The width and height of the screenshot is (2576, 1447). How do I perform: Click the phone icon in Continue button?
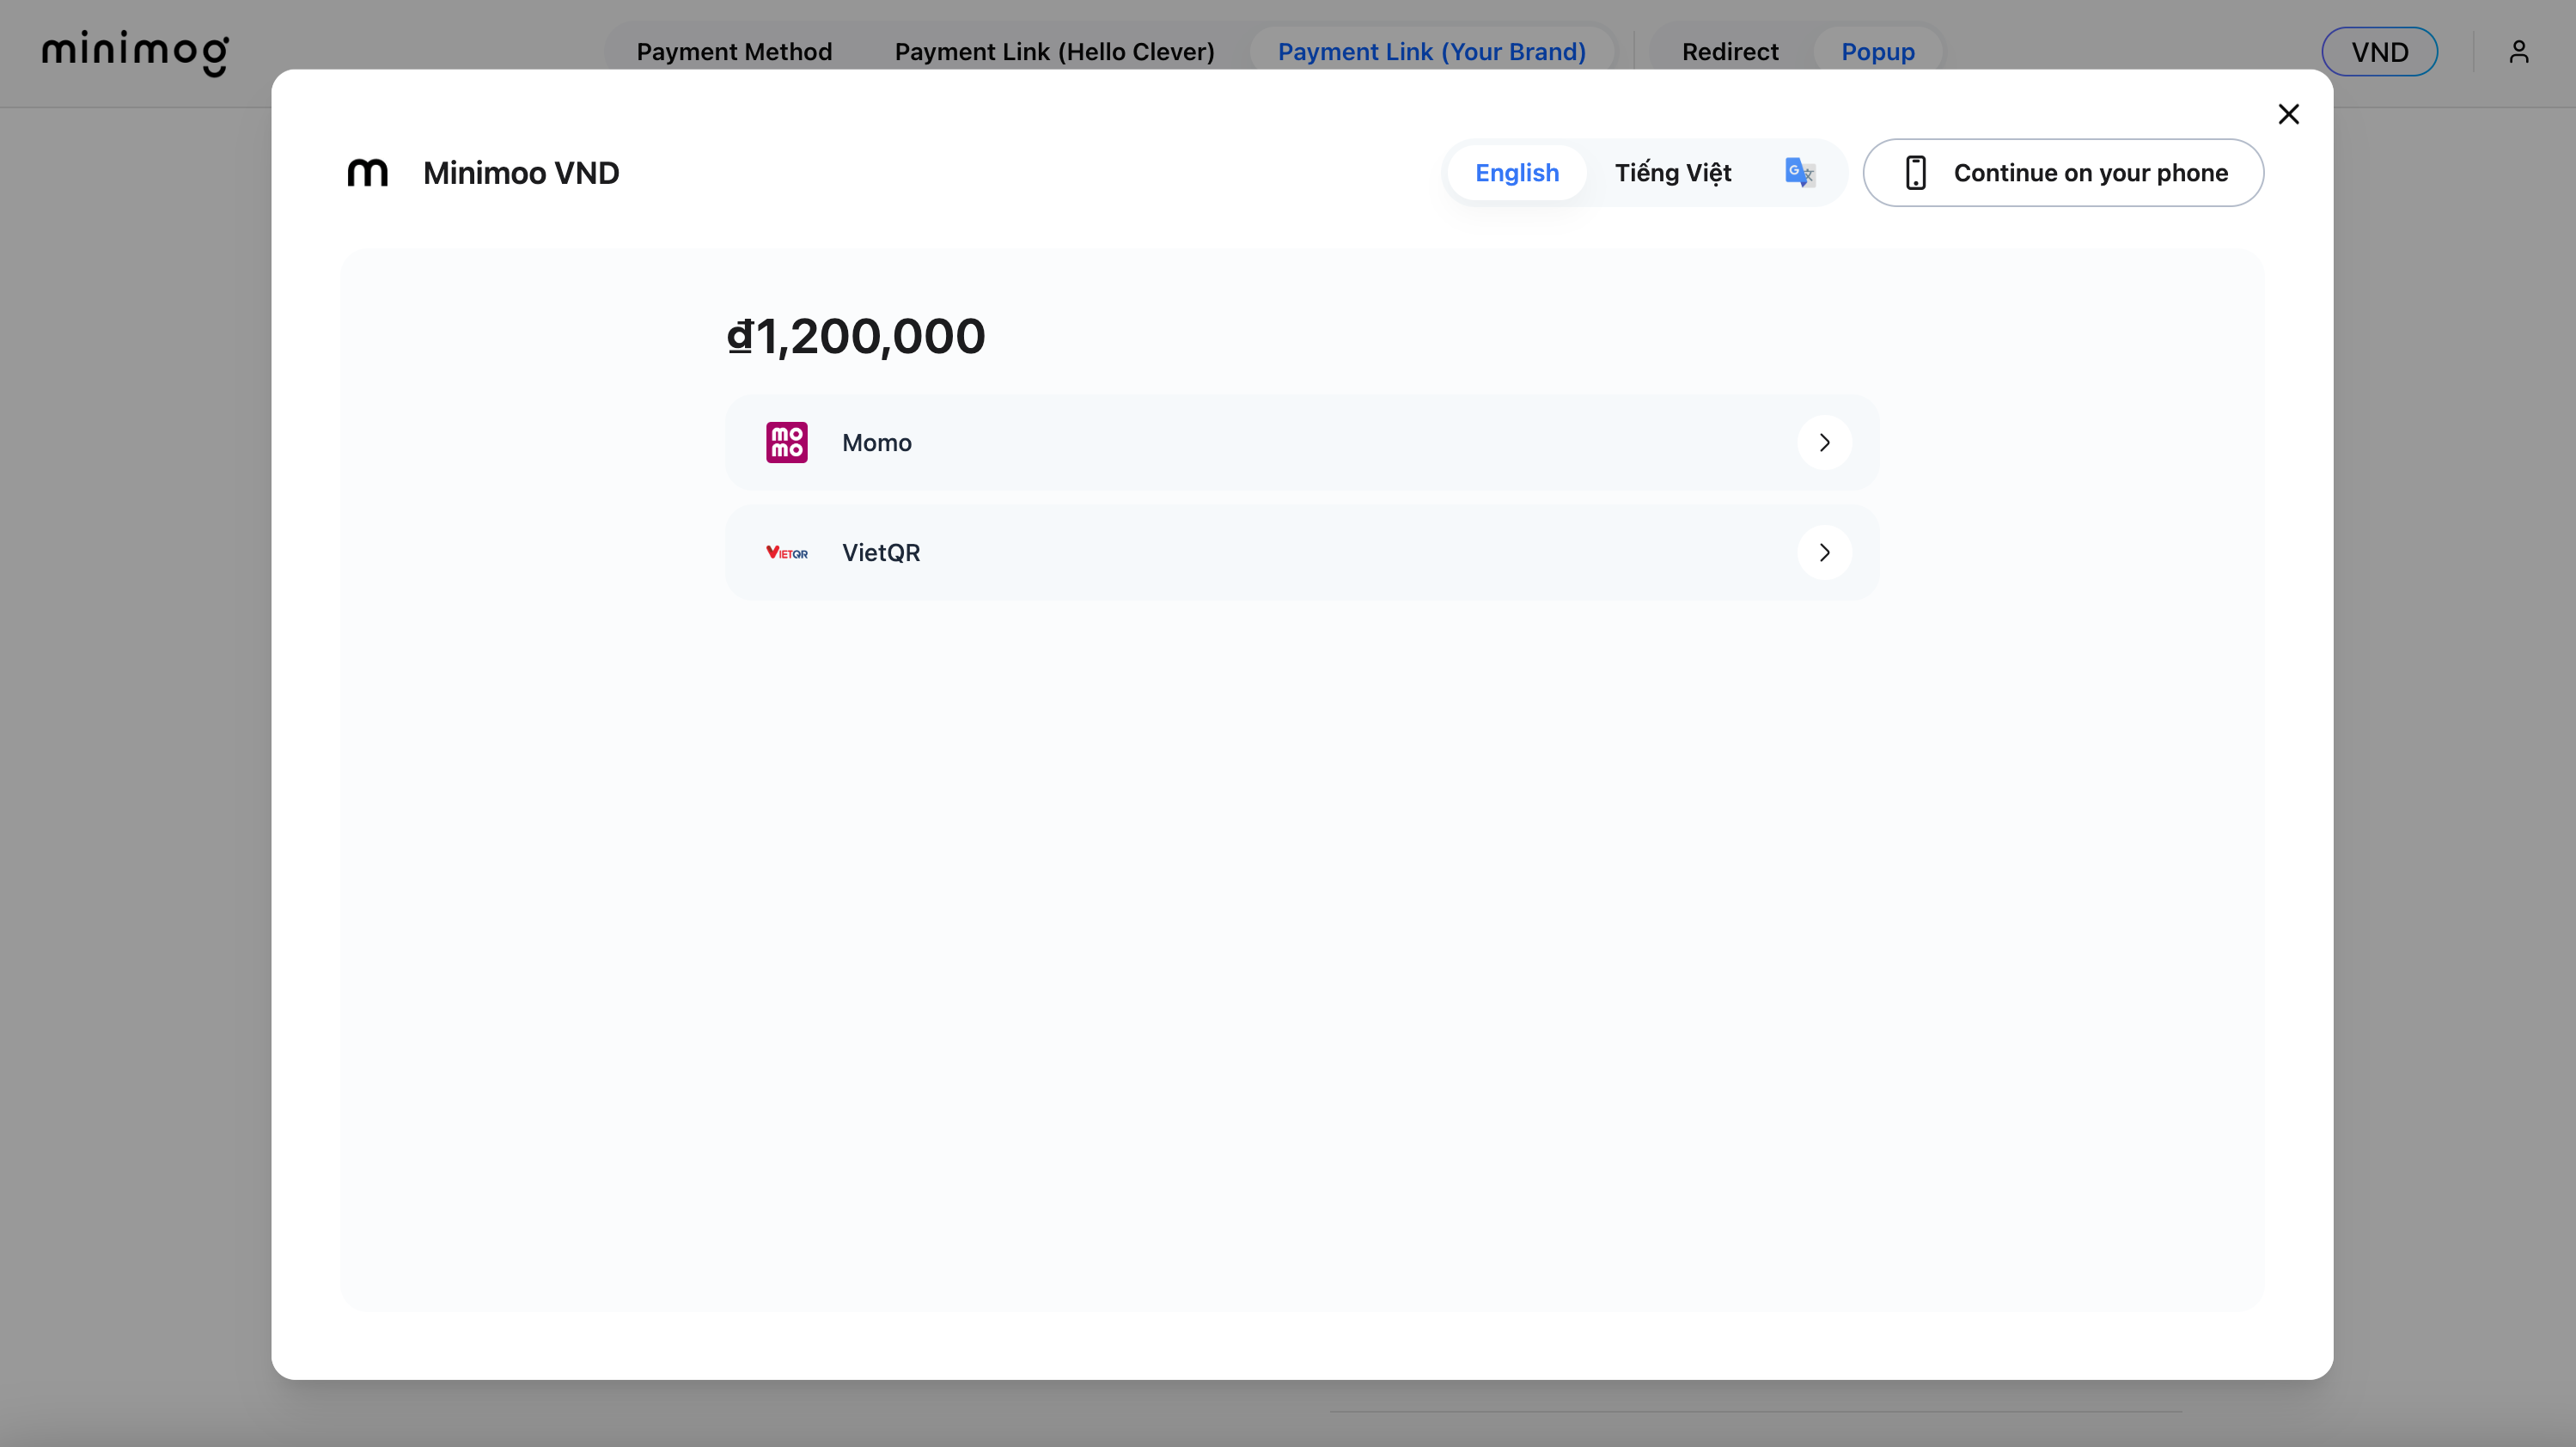pyautogui.click(x=1916, y=172)
